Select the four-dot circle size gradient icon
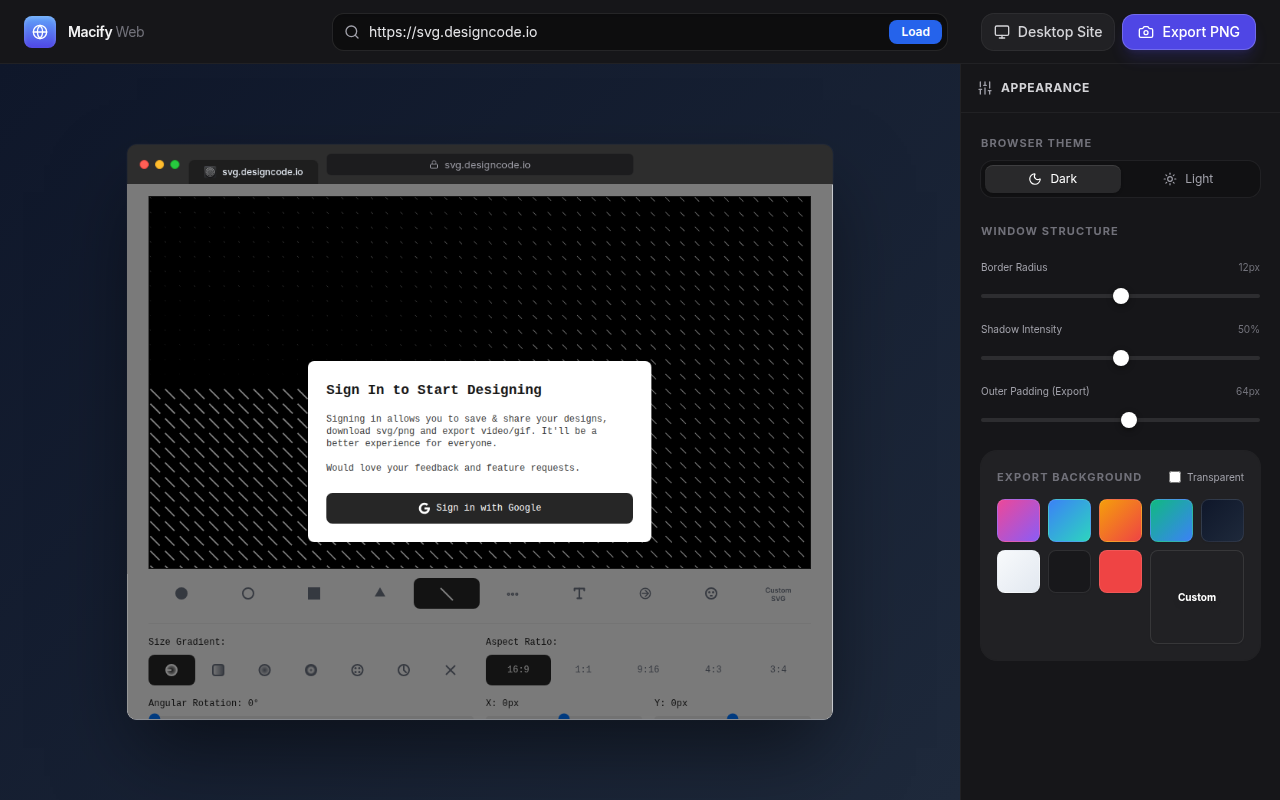This screenshot has width=1280, height=800. click(357, 670)
